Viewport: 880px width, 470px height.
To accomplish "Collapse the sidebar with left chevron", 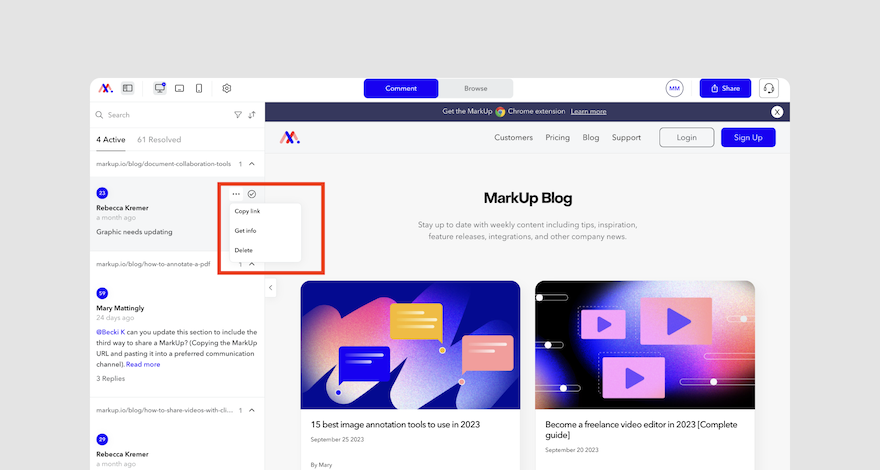I will [x=271, y=288].
